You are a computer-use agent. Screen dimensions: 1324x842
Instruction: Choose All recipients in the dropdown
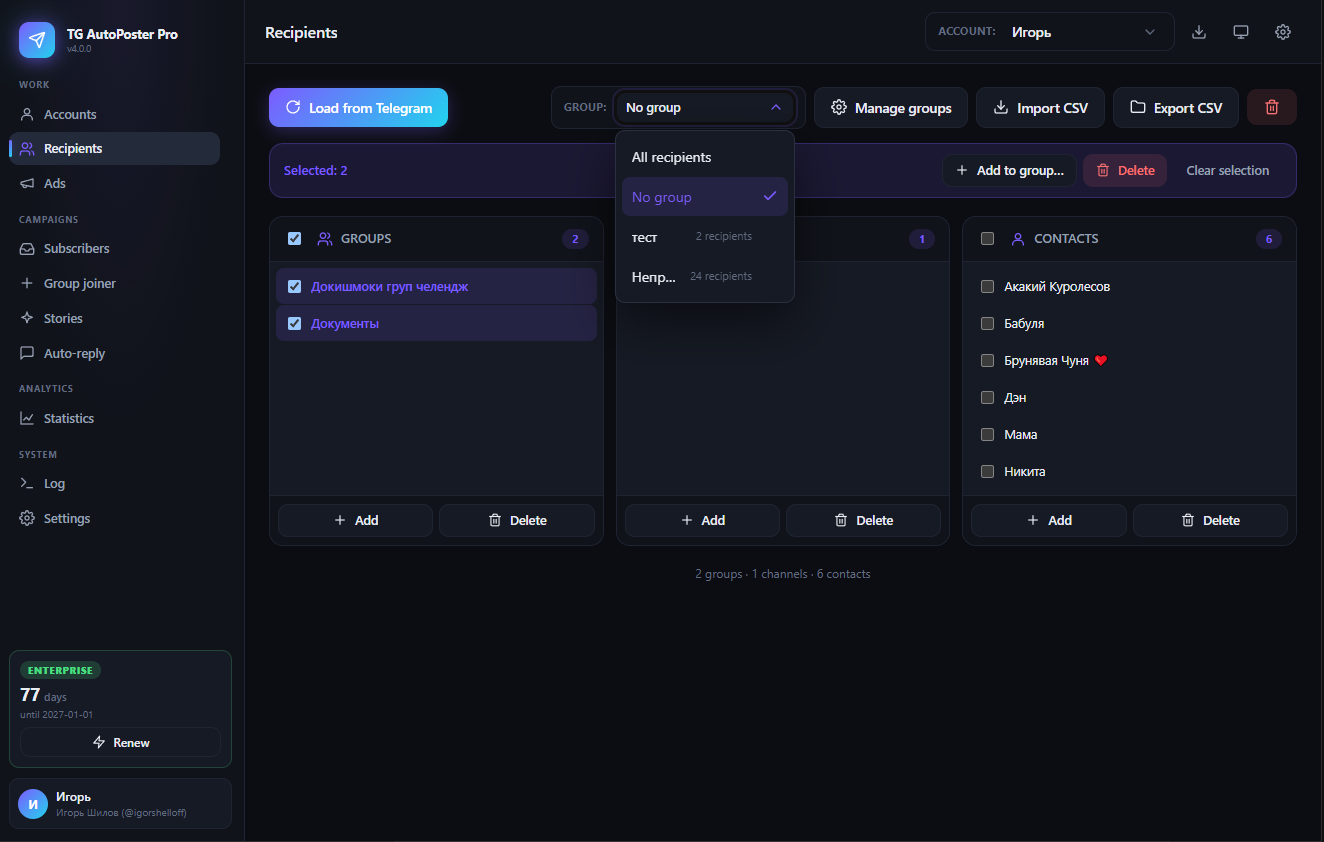705,157
